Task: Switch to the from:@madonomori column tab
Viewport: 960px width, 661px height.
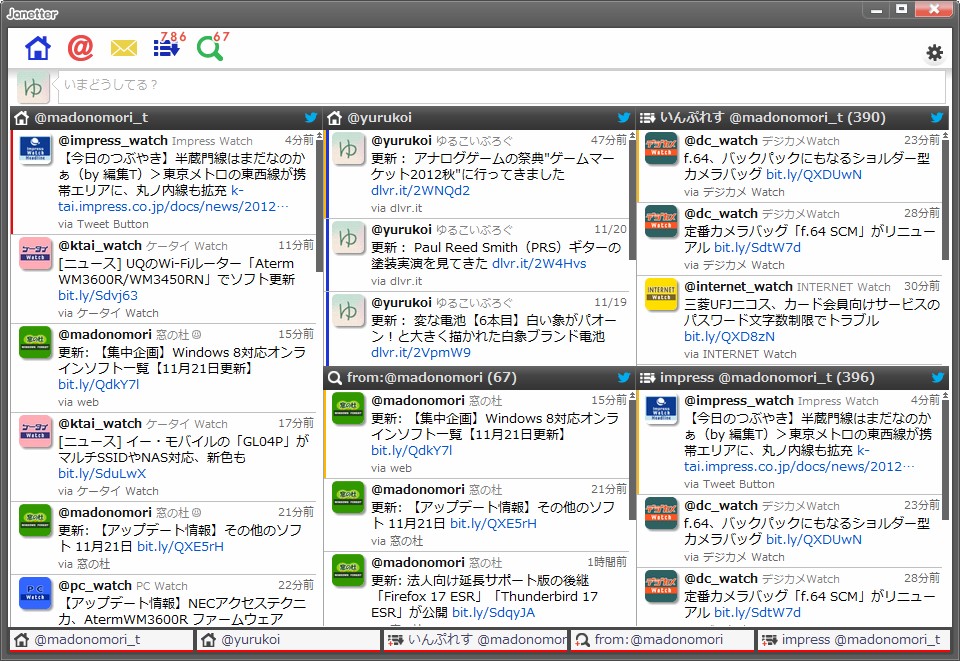Action: coord(663,640)
